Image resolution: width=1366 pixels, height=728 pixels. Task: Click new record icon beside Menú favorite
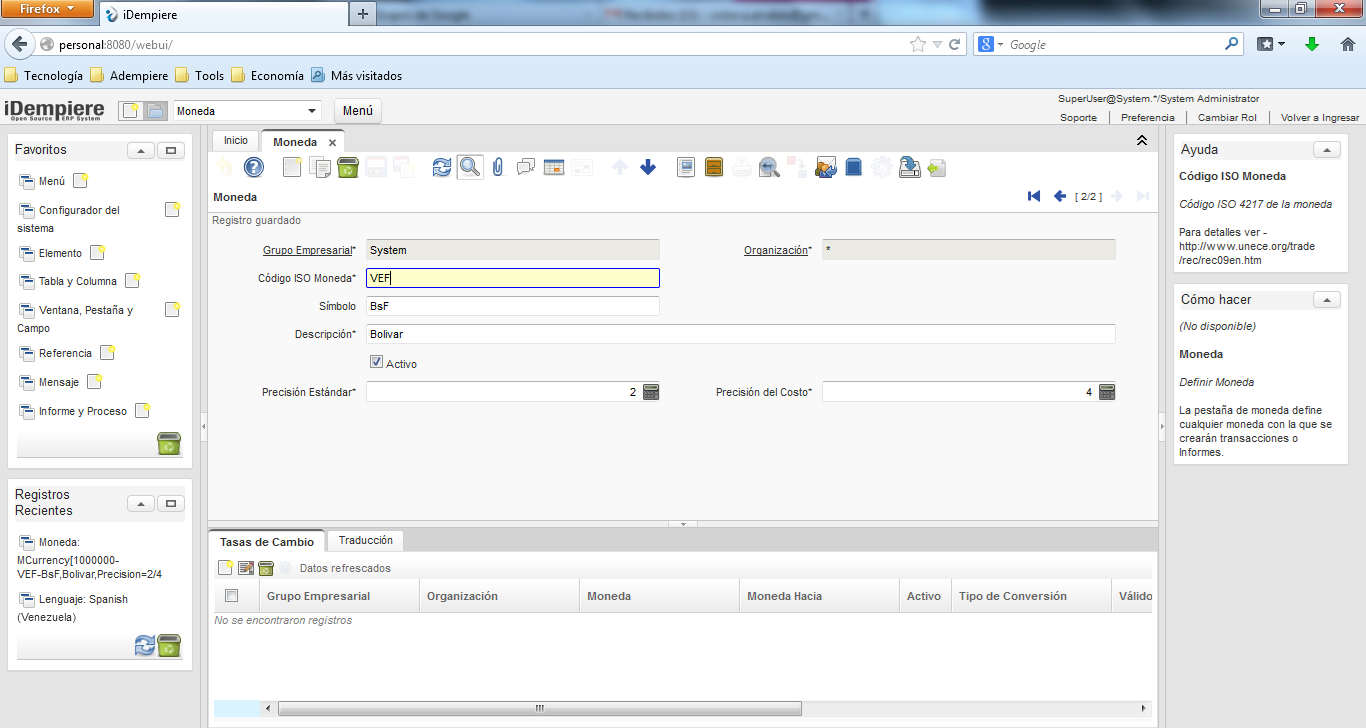tap(81, 181)
